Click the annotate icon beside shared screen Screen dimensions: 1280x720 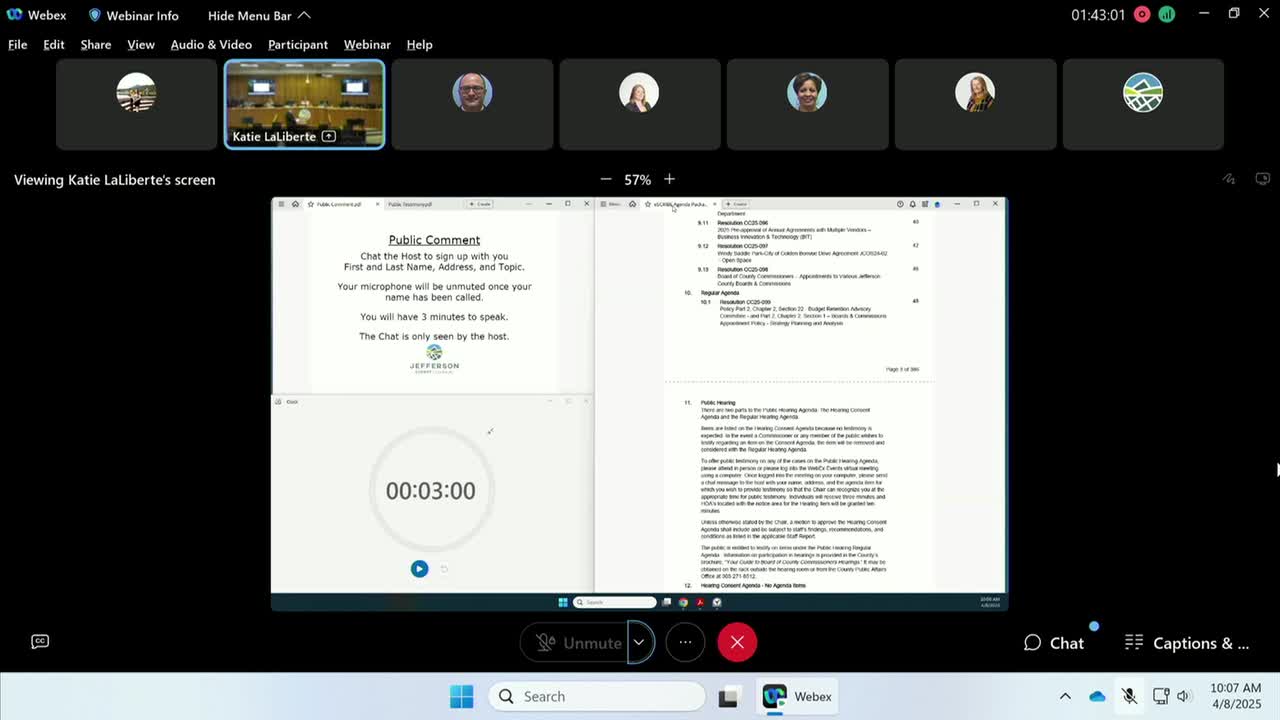point(1229,179)
